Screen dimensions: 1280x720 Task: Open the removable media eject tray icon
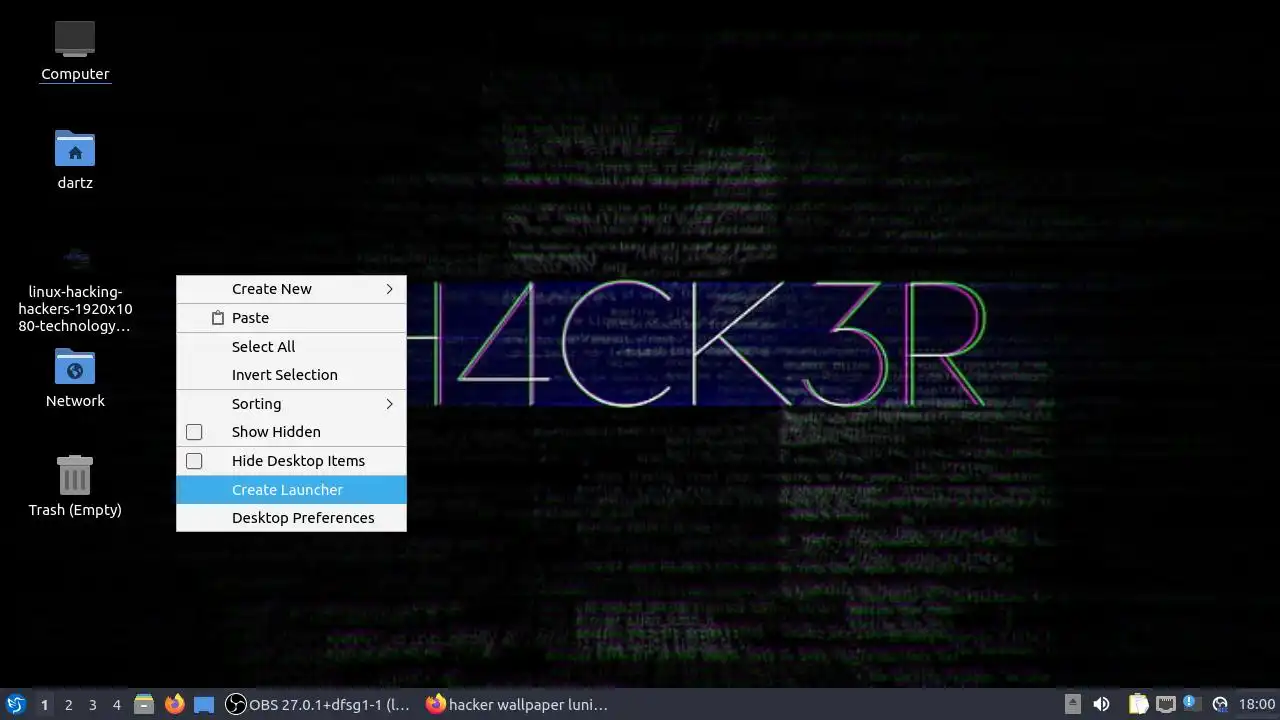tap(1072, 704)
